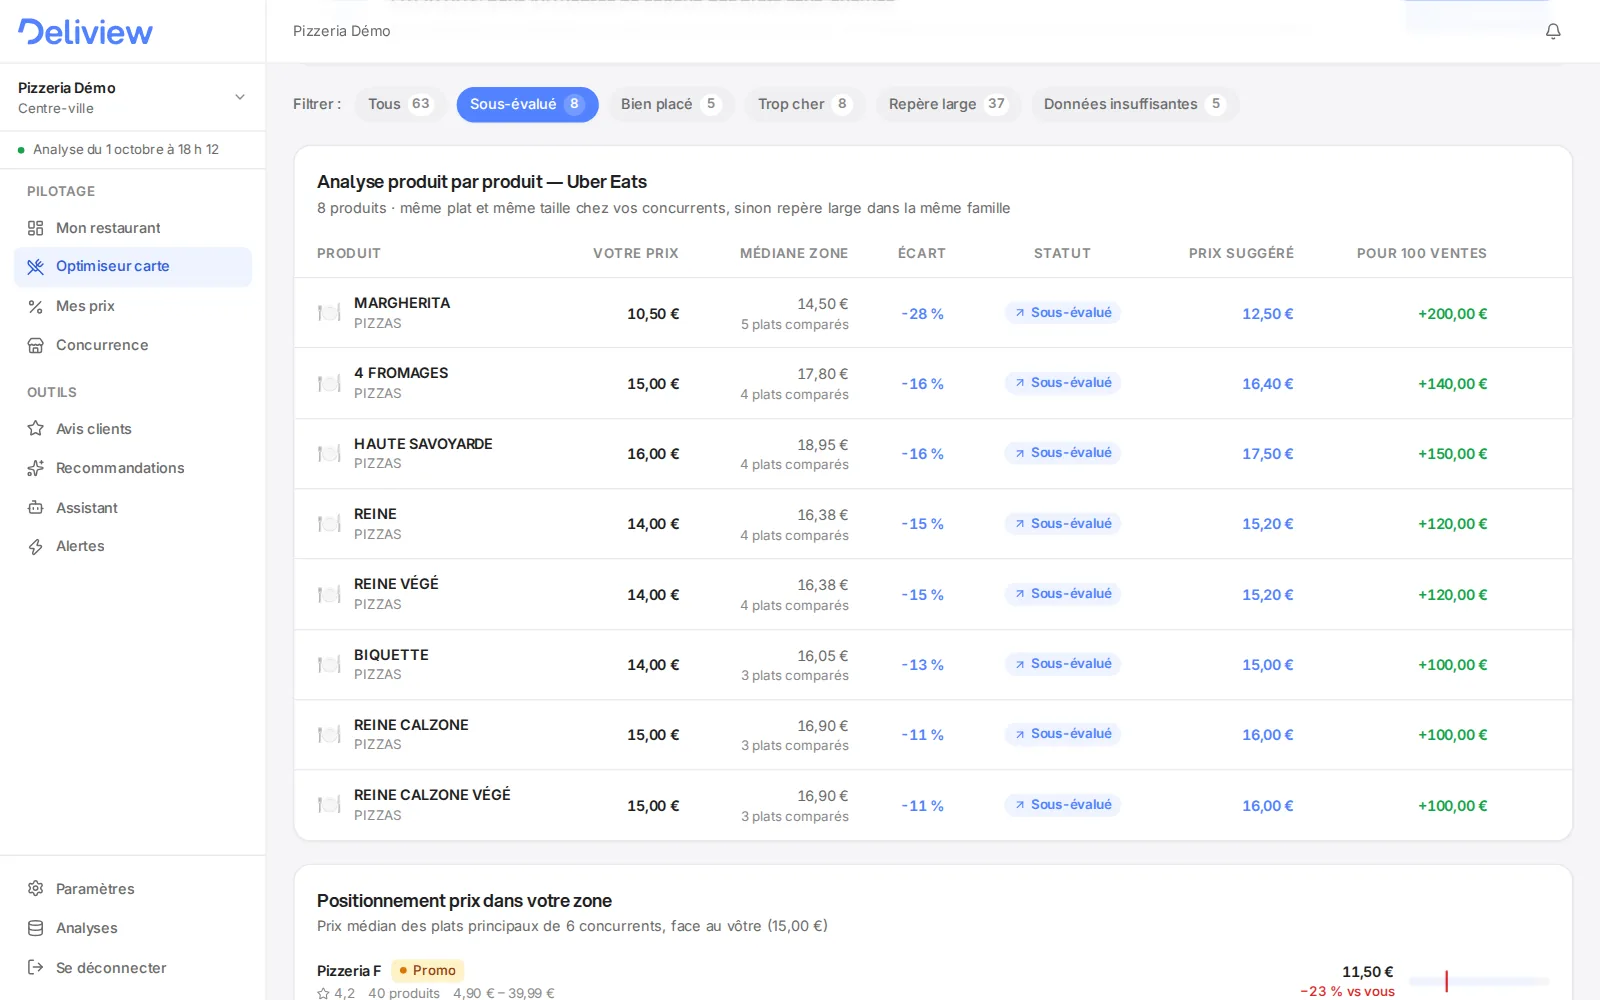Open Recommandations from the sidebar
The image size is (1600, 1000).
(132, 468)
